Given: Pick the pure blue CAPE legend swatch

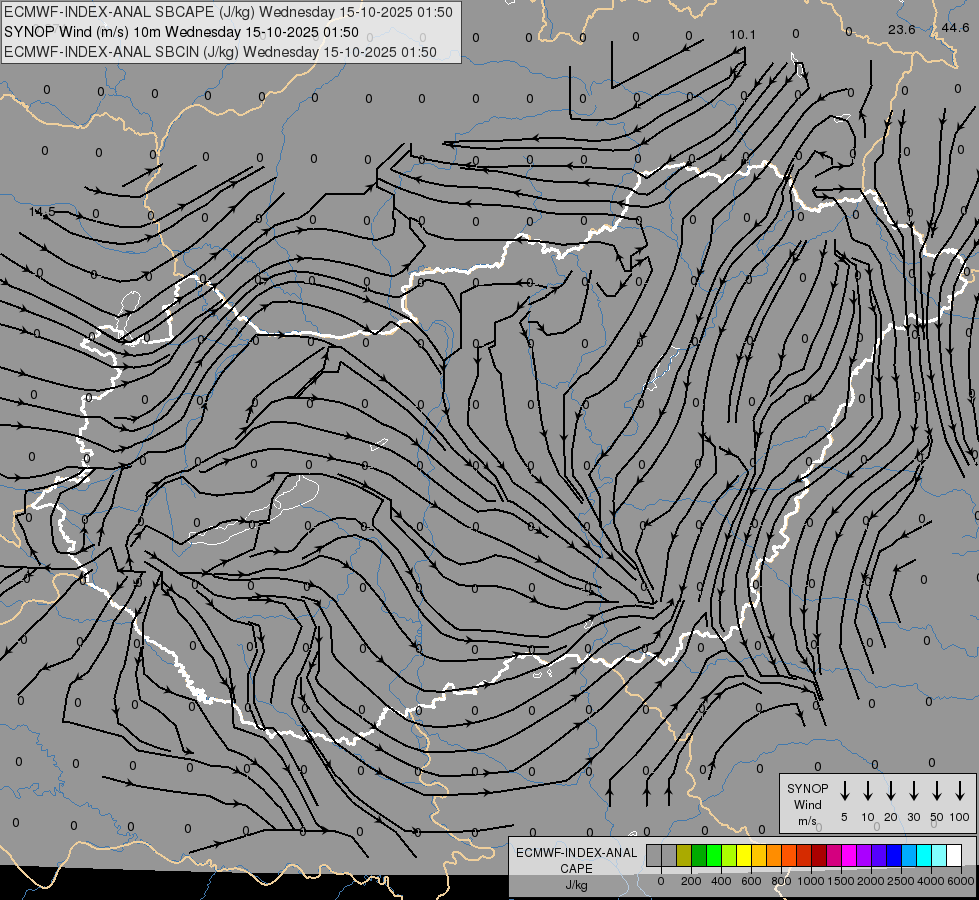Looking at the screenshot, I should (x=894, y=856).
